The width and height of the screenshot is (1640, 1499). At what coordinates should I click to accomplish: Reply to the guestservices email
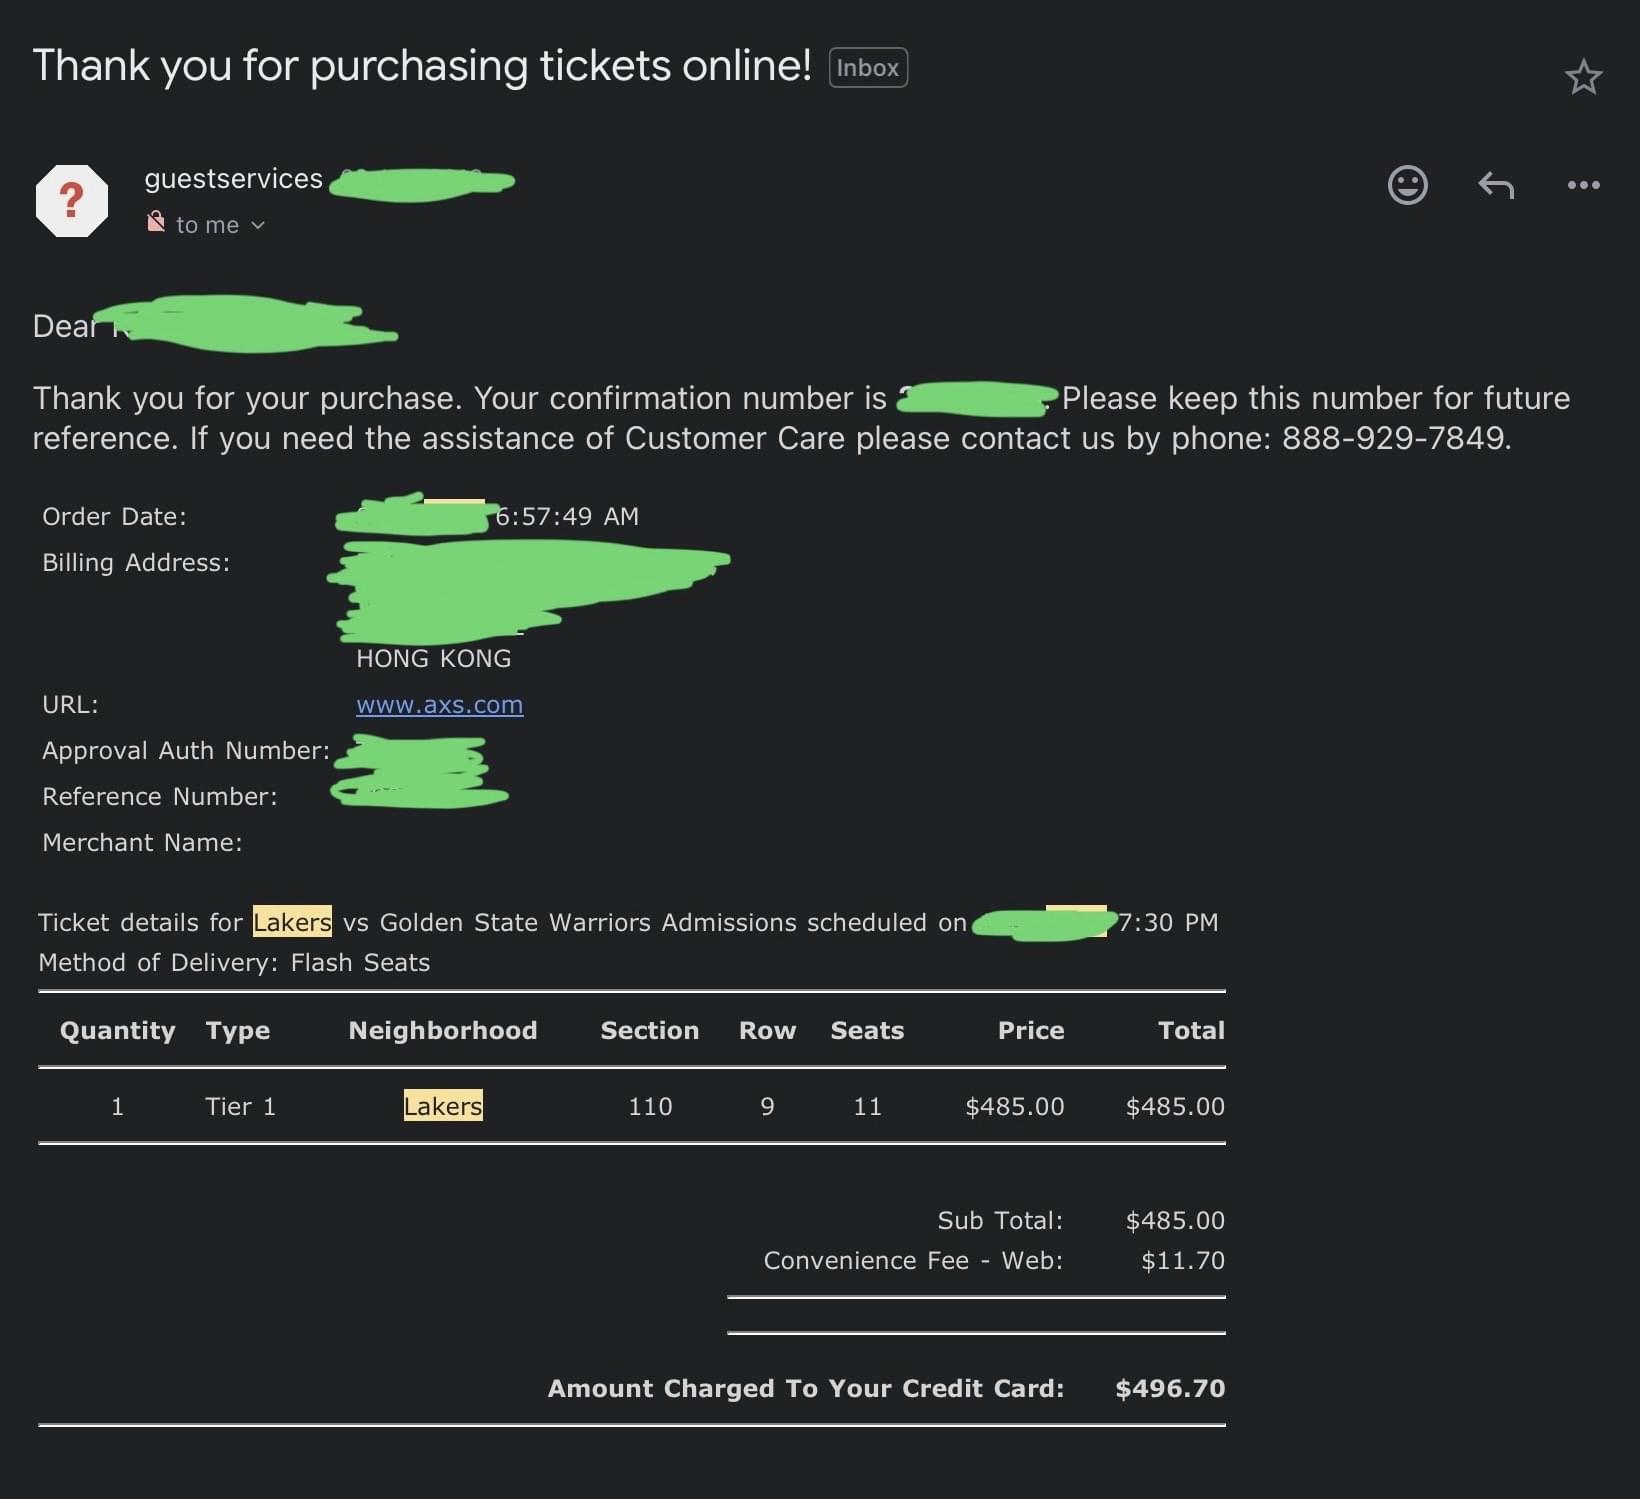pyautogui.click(x=1496, y=185)
